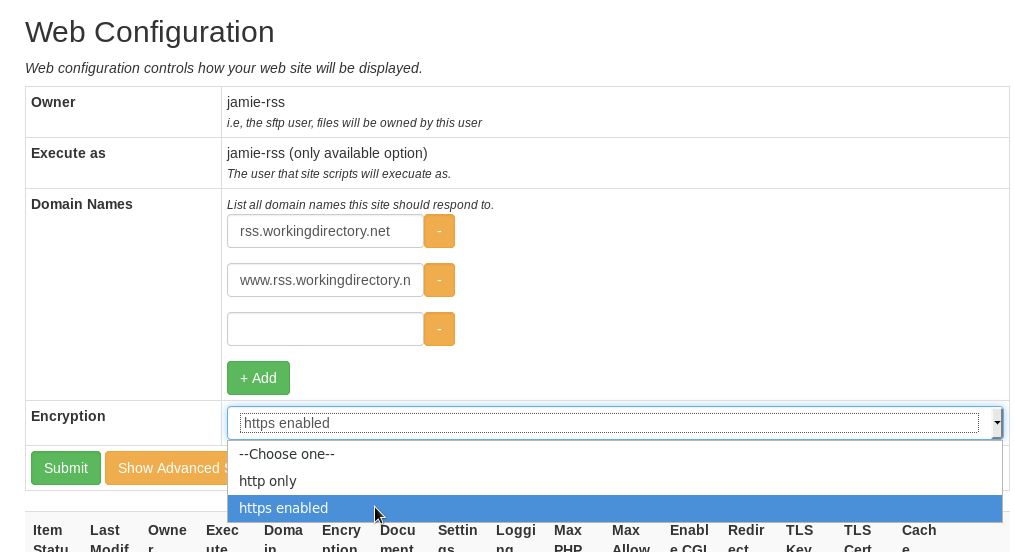The image size is (1015, 552).
Task: Focus the empty domain name input
Action: (x=325, y=329)
